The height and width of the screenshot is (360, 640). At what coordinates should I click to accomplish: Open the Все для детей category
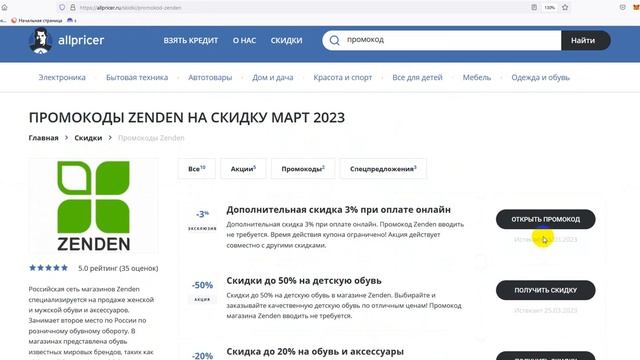[x=417, y=77]
